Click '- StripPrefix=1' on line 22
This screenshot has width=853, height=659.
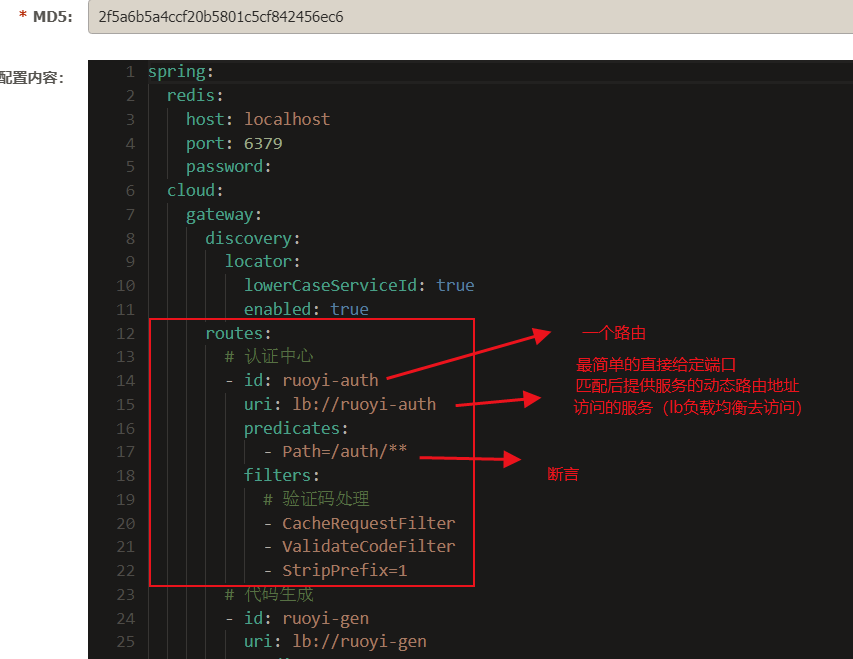tap(335, 571)
